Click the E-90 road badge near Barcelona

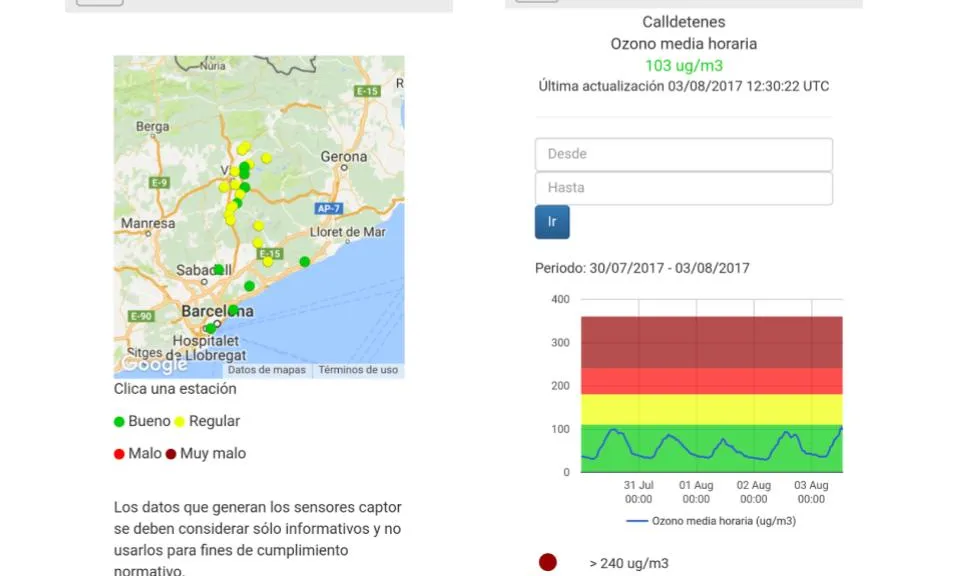[141, 316]
